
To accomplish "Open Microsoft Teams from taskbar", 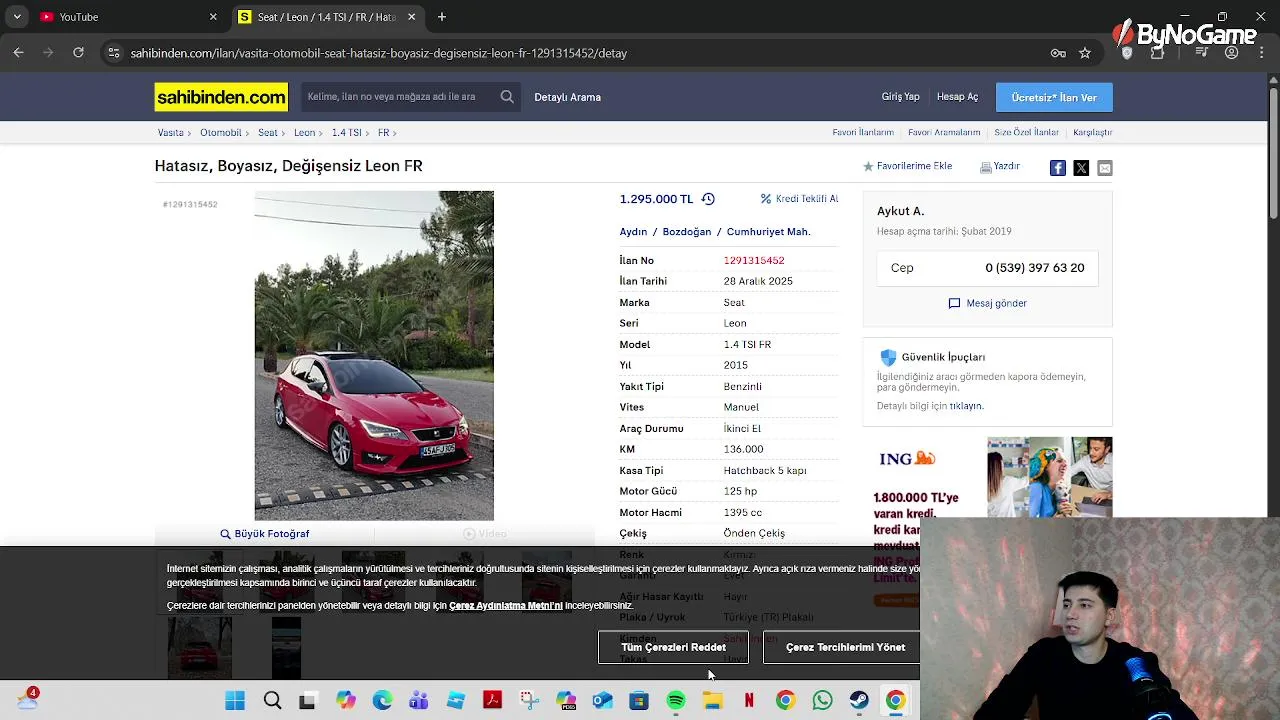I will (419, 701).
